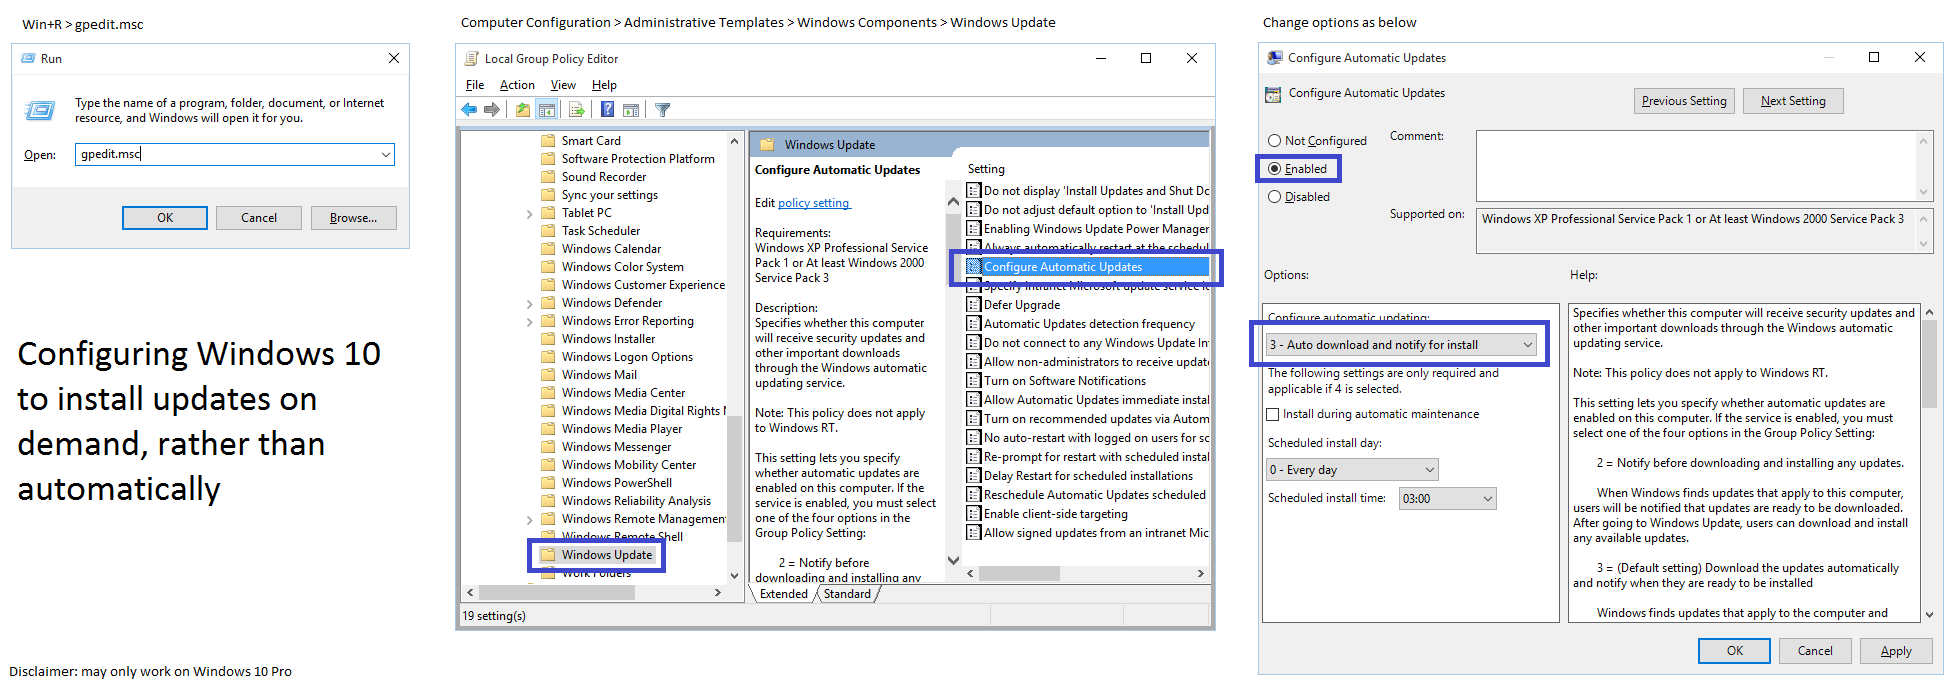Open the Scheduled install day dropdown
Viewport: 1954px width, 688px height.
pos(1352,470)
